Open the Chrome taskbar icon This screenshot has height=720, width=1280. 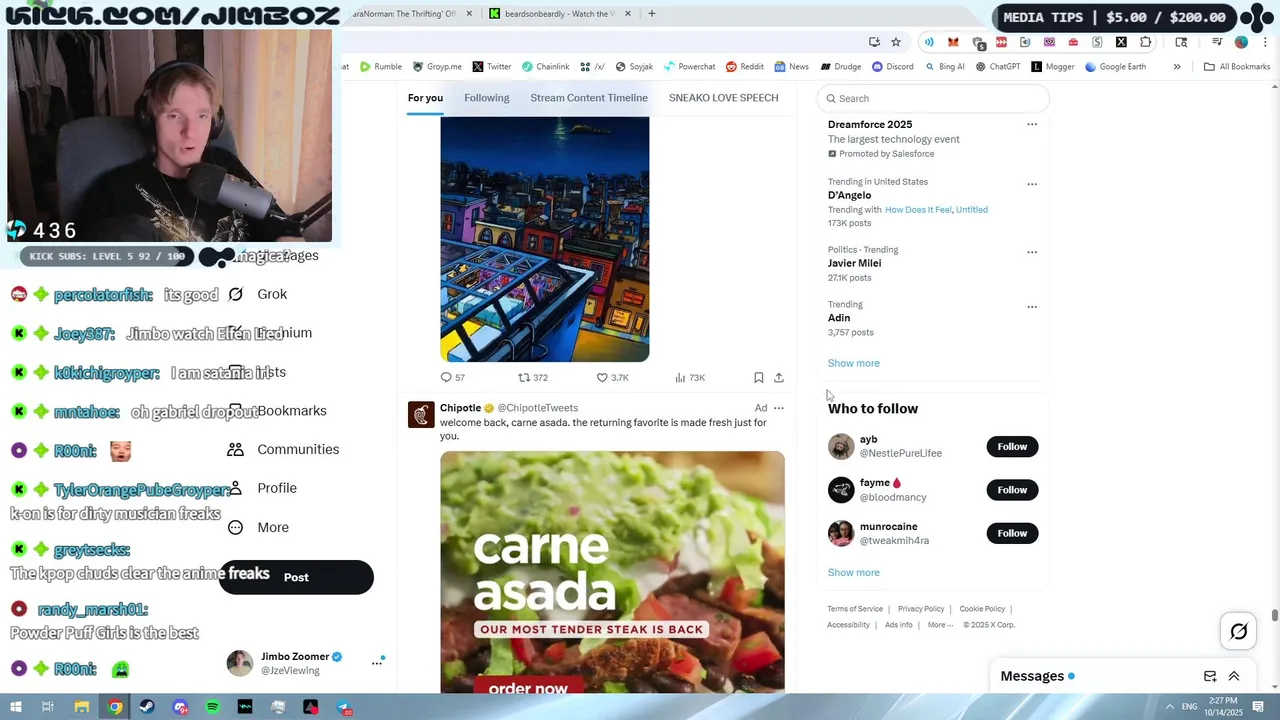pyautogui.click(x=115, y=707)
